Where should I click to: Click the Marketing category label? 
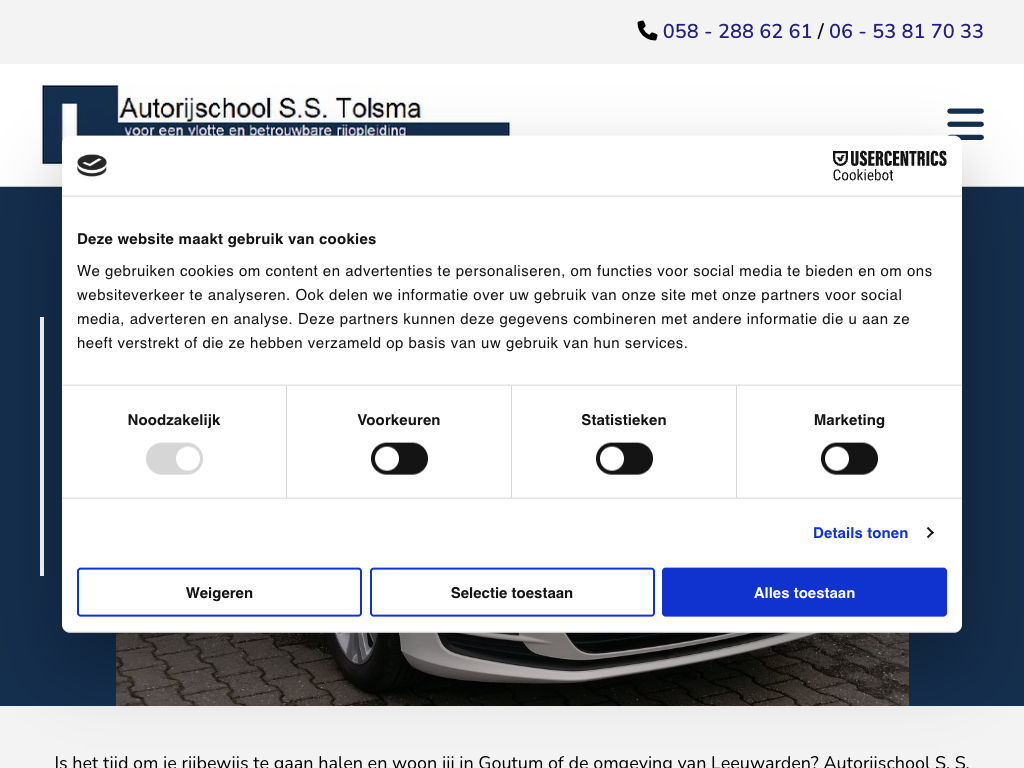(x=849, y=420)
